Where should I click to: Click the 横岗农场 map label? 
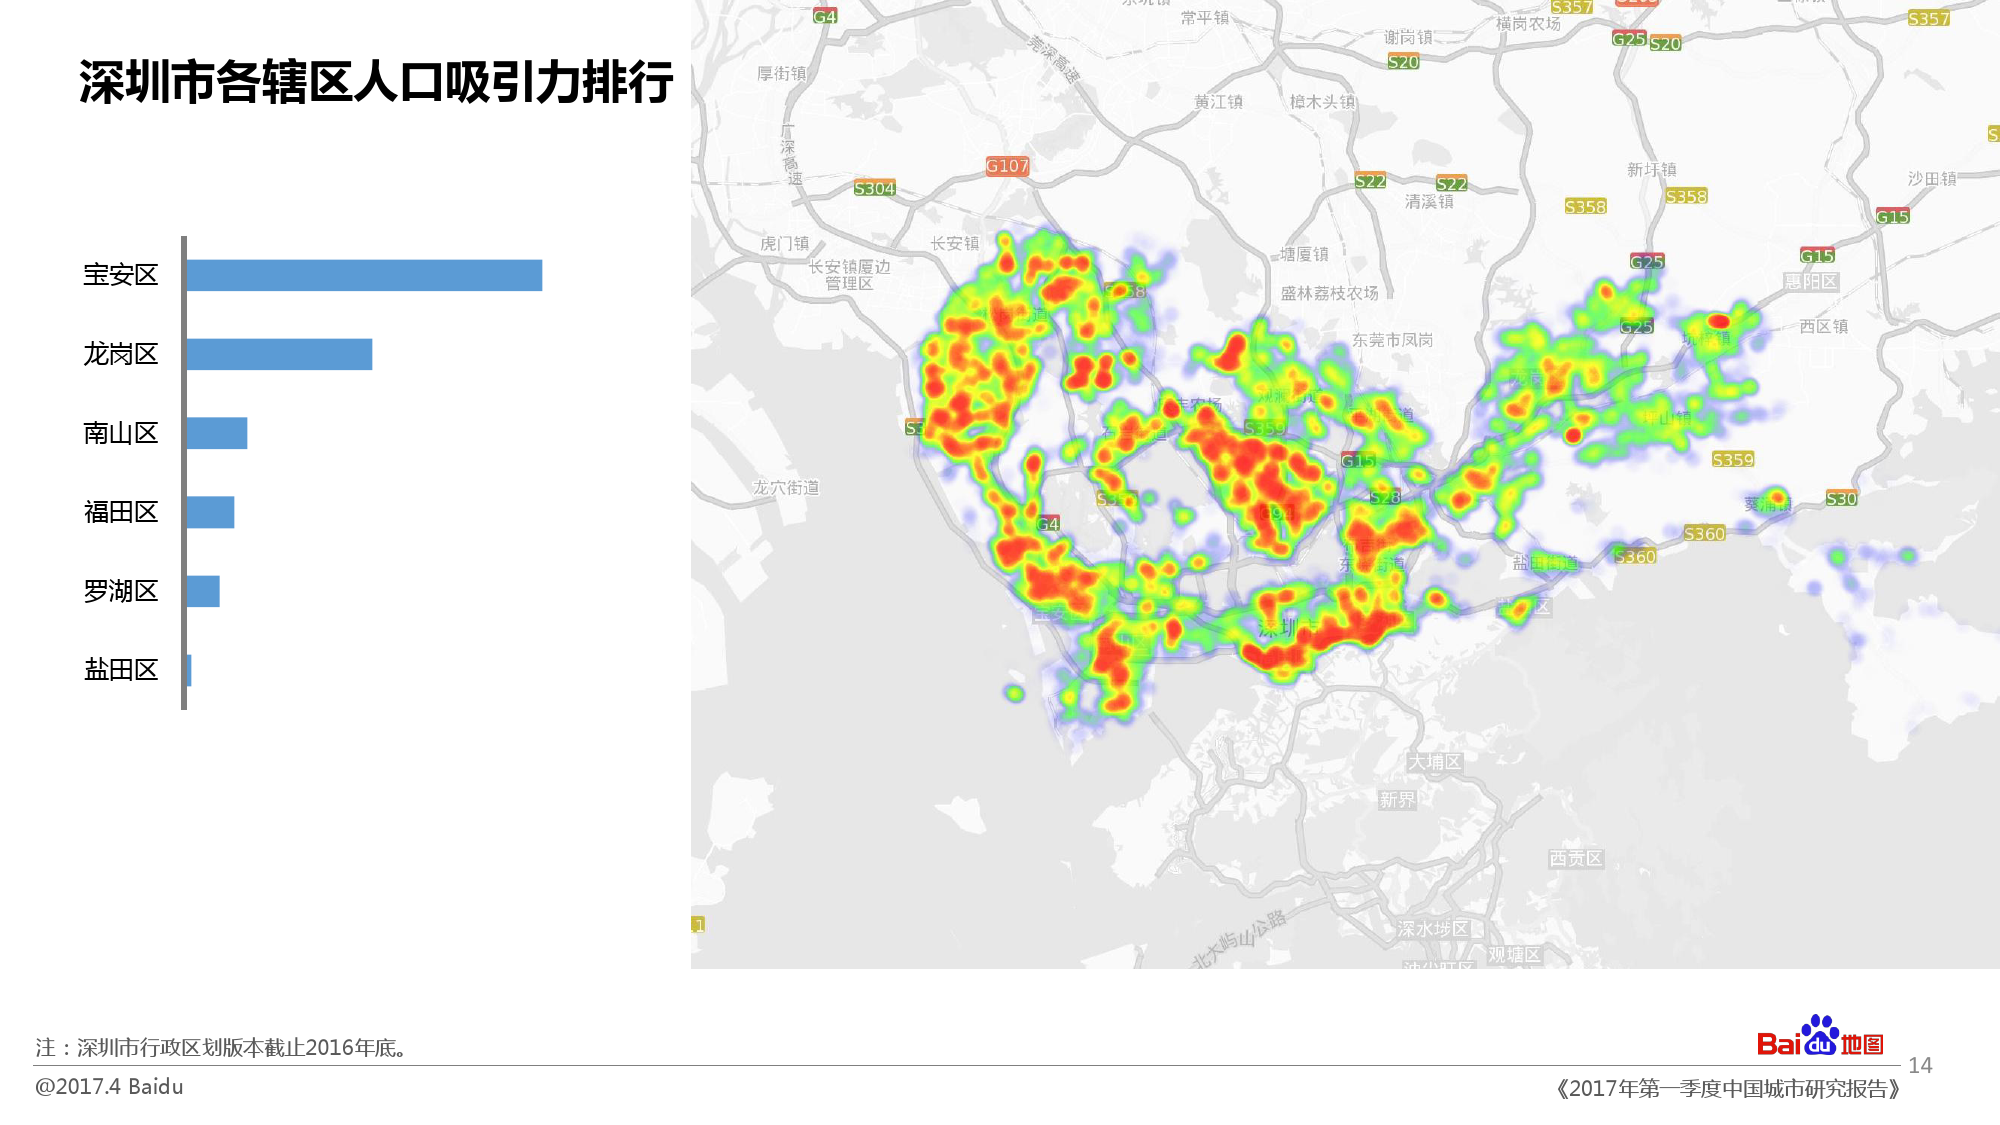point(1528,23)
